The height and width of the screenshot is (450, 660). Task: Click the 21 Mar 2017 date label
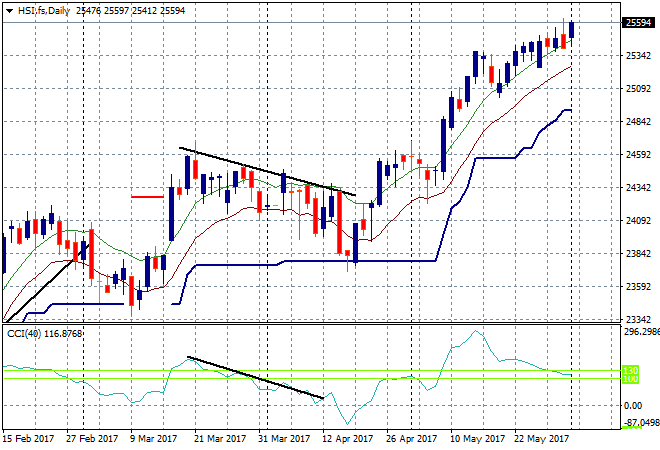tap(220, 439)
